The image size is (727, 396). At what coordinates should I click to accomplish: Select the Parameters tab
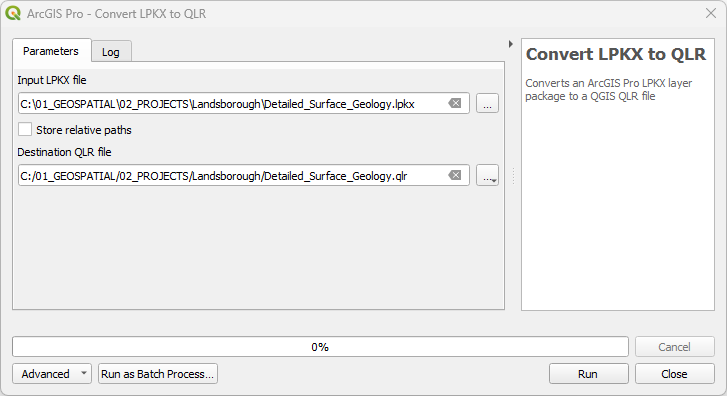51,51
